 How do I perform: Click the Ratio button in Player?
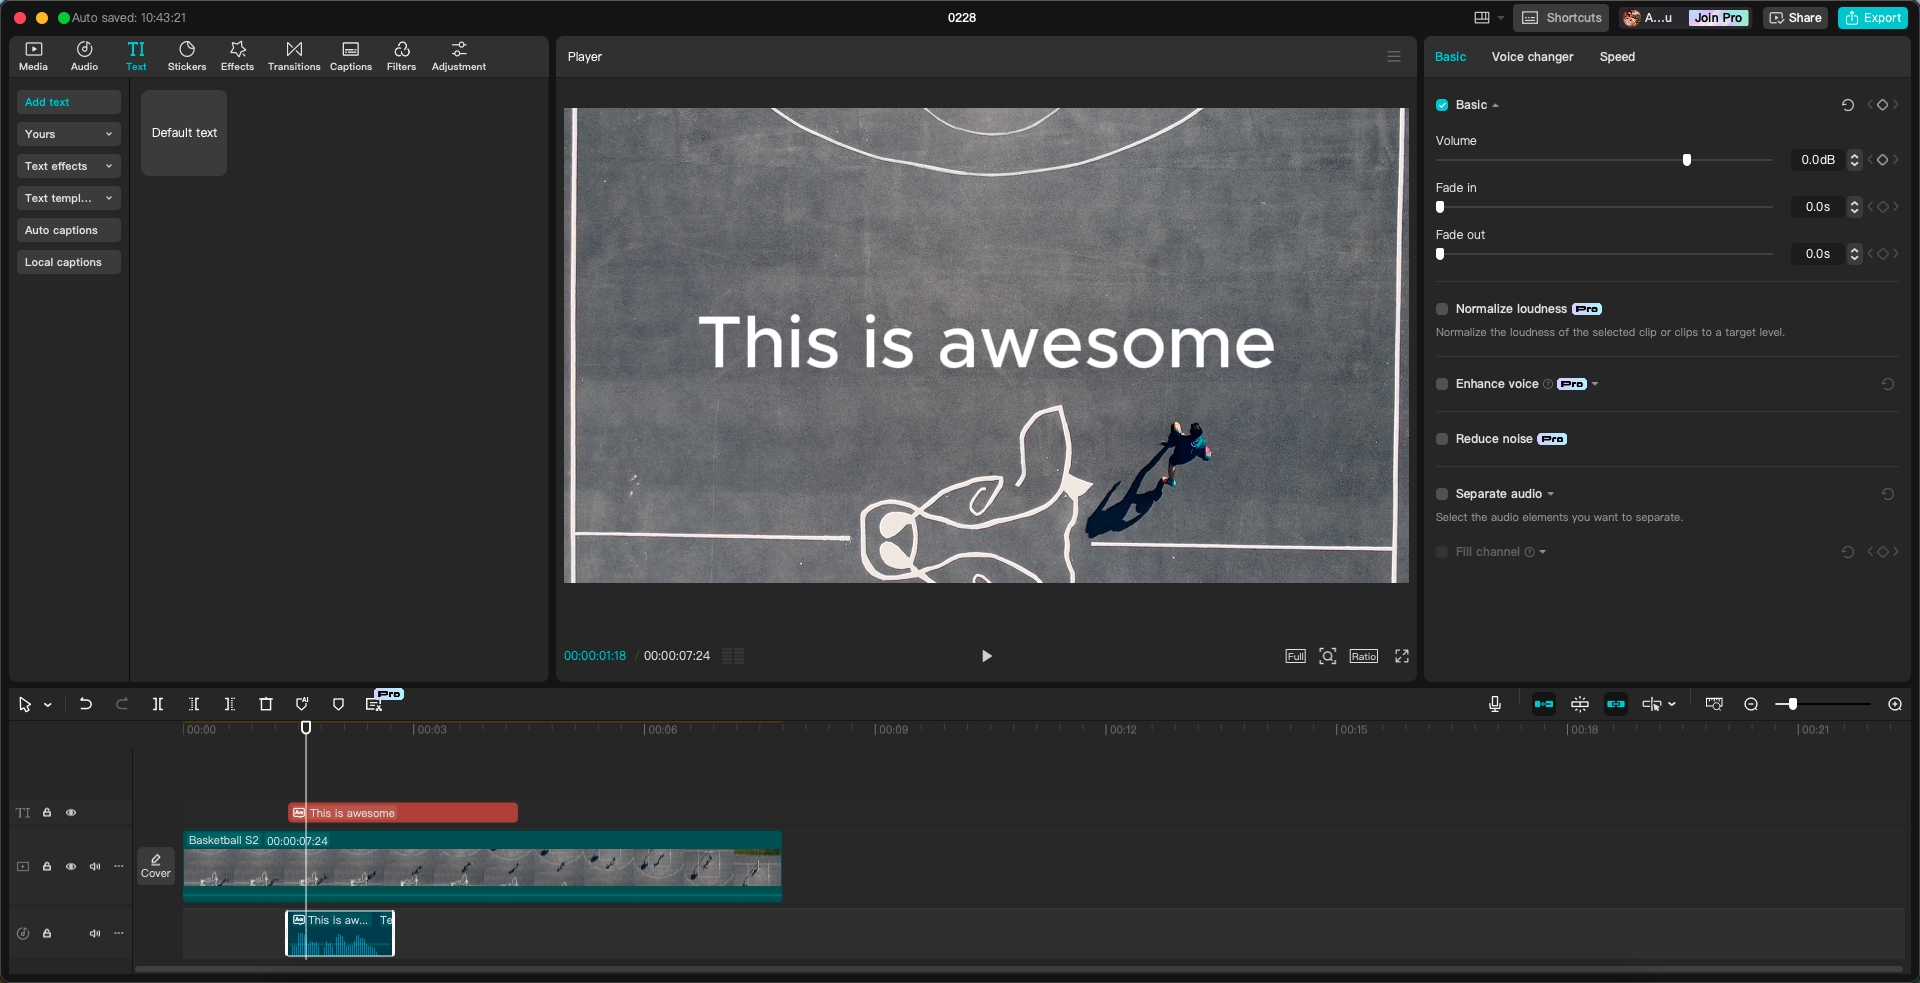[x=1364, y=656]
